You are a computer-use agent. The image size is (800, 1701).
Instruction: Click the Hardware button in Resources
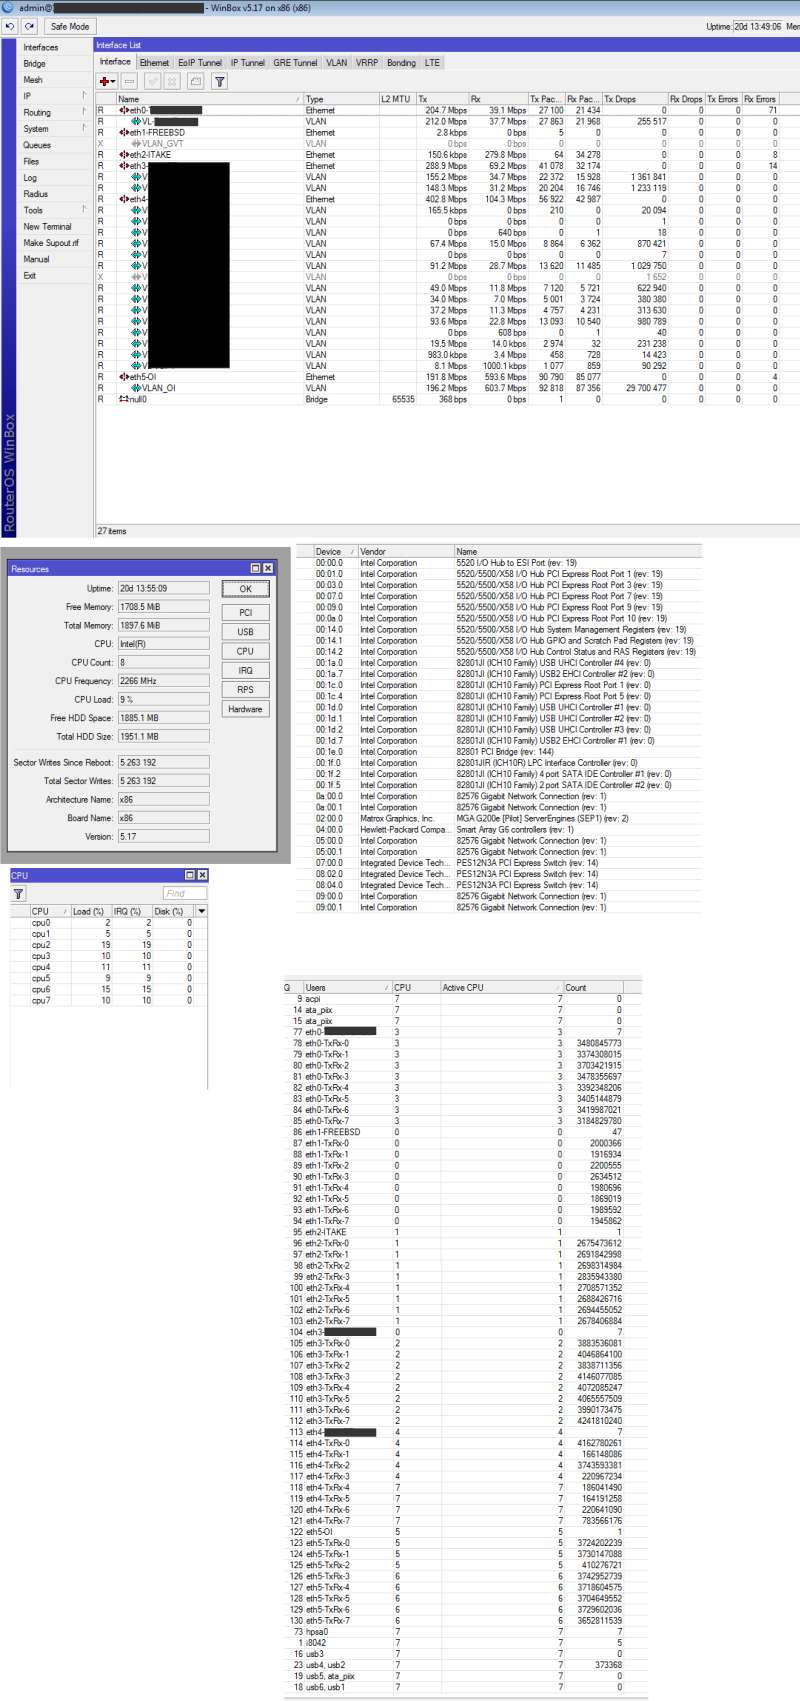(245, 709)
